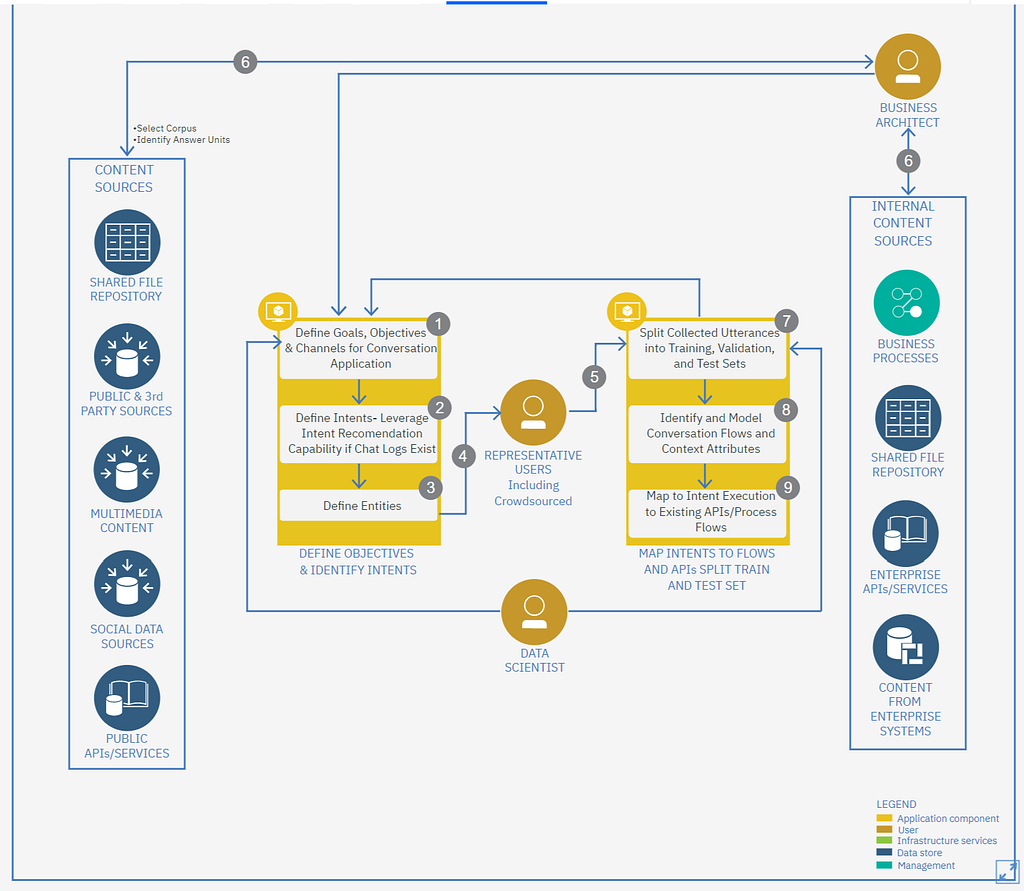The width and height of the screenshot is (1024, 891).
Task: Click "Map to Intent Execution" step box
Action: [x=707, y=512]
